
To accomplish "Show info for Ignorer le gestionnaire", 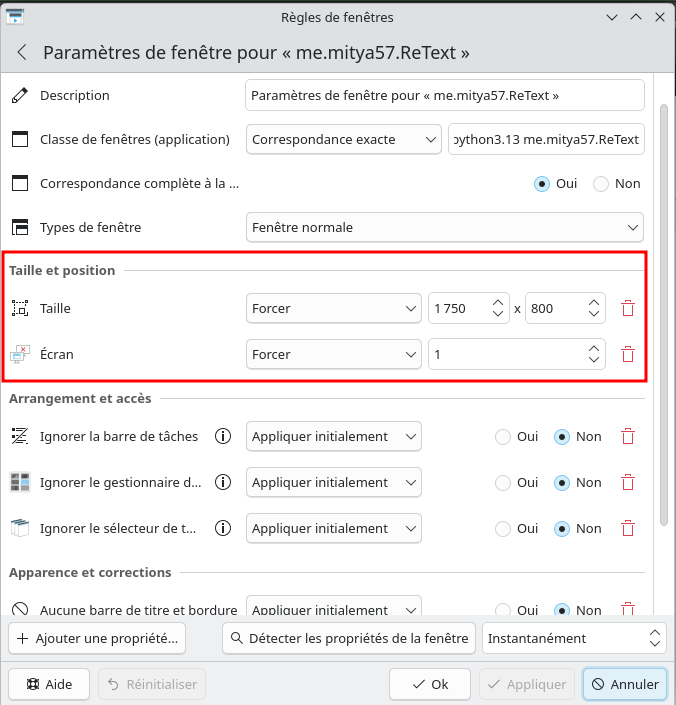I will pyautogui.click(x=224, y=483).
